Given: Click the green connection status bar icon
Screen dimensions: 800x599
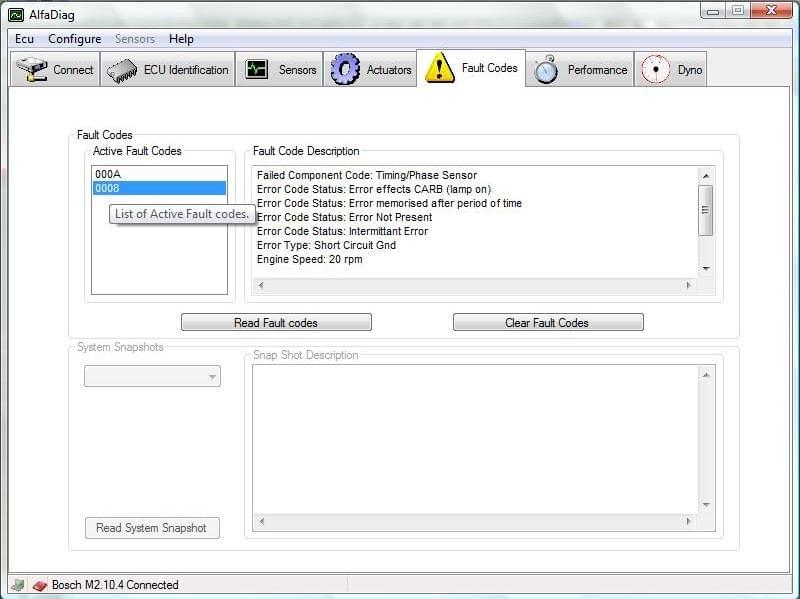Looking at the screenshot, I should pos(18,584).
